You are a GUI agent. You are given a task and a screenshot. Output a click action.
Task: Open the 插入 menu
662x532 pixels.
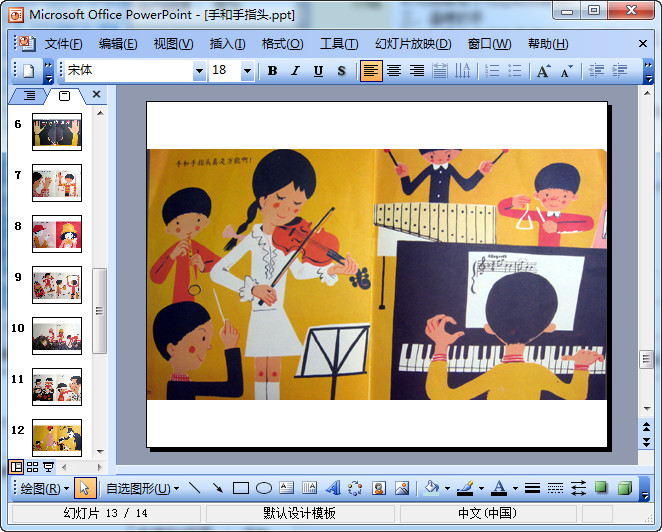[227, 44]
